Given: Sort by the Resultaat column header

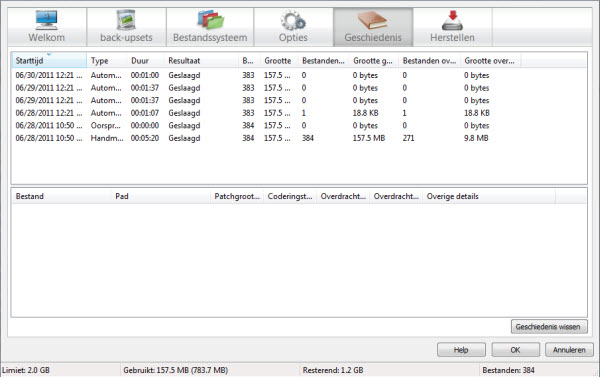Looking at the screenshot, I should (201, 60).
